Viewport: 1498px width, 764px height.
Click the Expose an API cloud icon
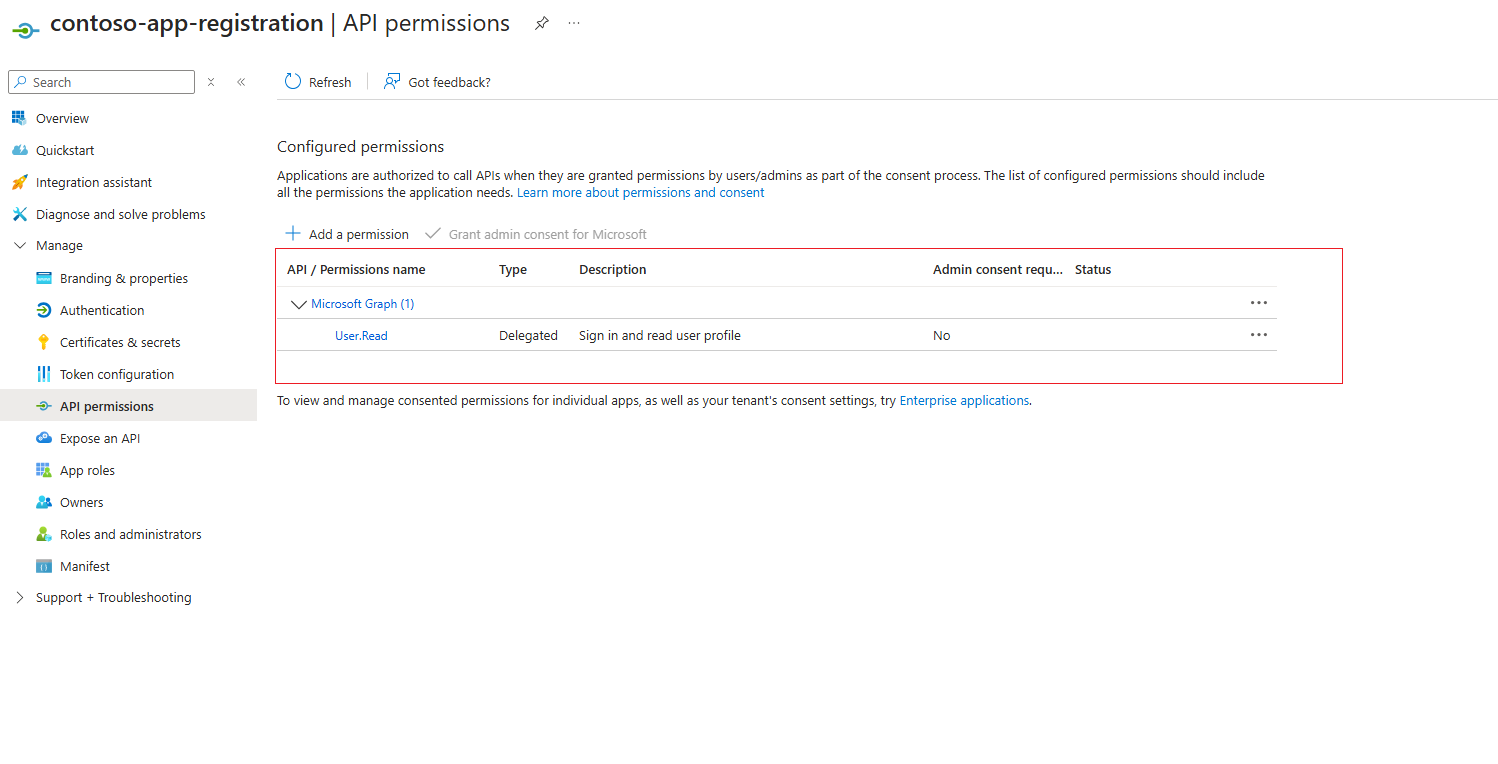(43, 438)
